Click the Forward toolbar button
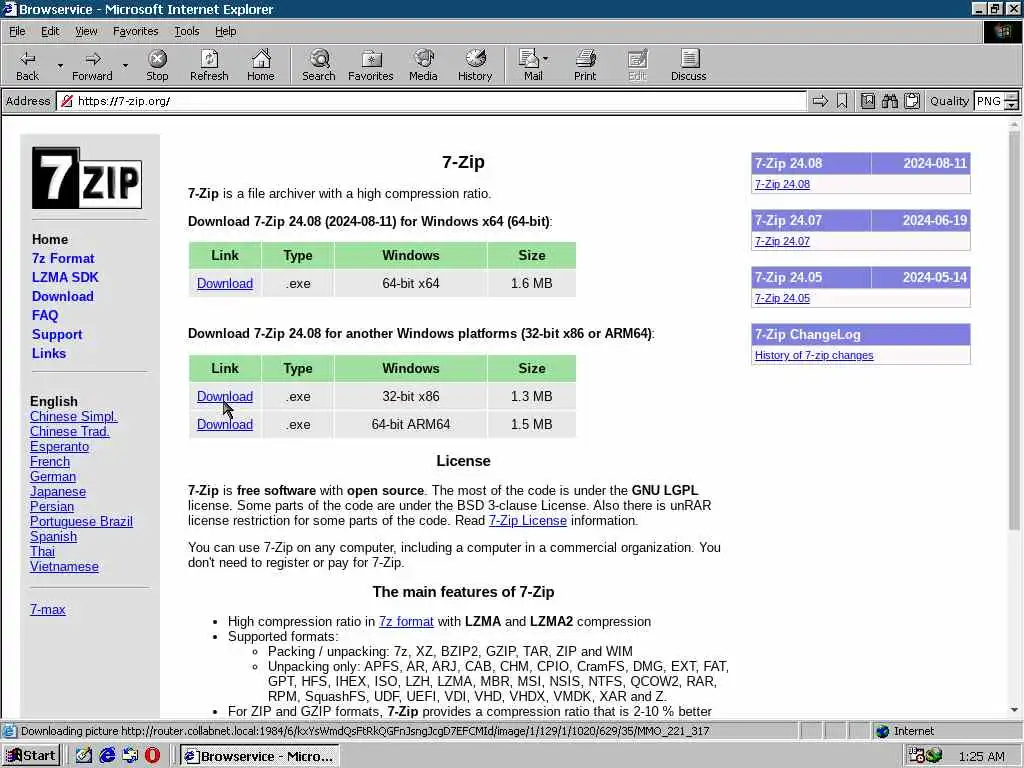The image size is (1024, 768). click(92, 65)
